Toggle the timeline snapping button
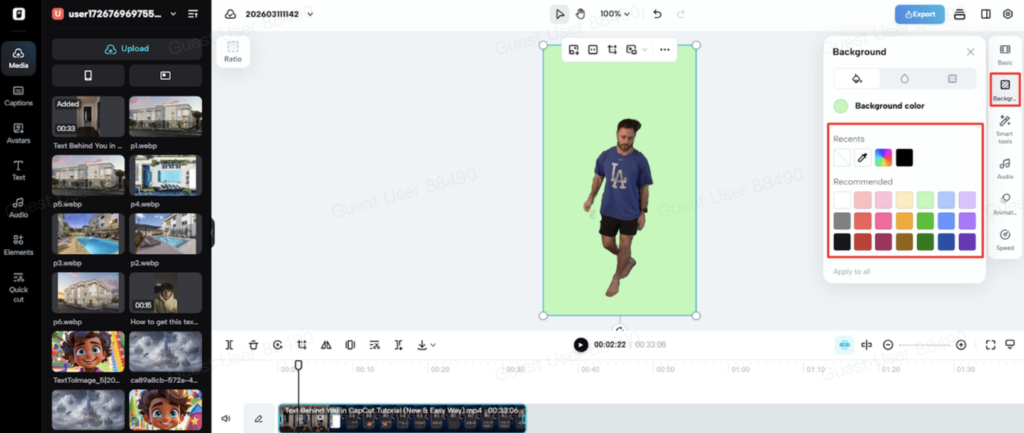Image resolution: width=1024 pixels, height=433 pixels. tap(844, 345)
